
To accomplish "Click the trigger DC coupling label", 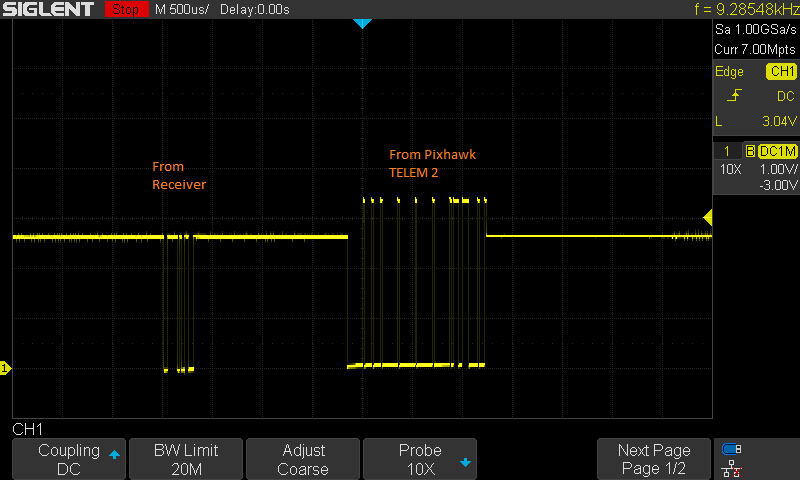I will click(786, 96).
